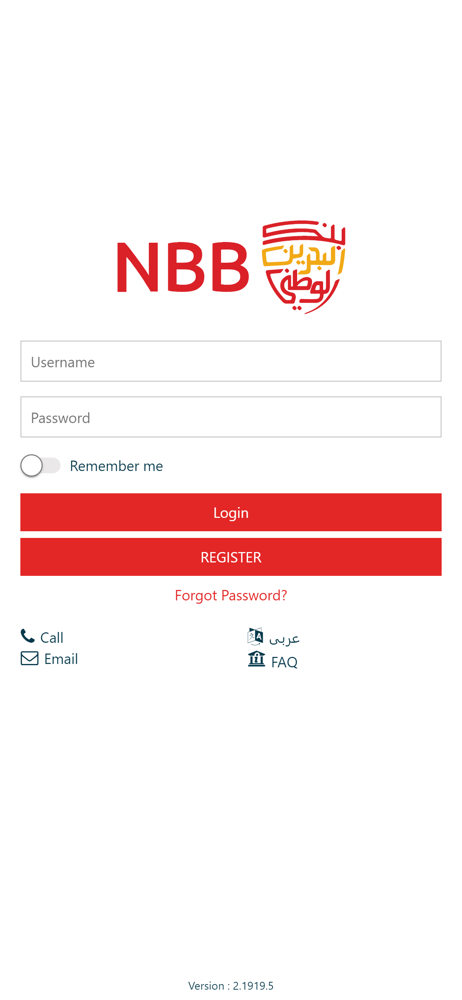This screenshot has height=1000, width=462.
Task: Click the Version 2.1919.5 label
Action: tap(231, 985)
